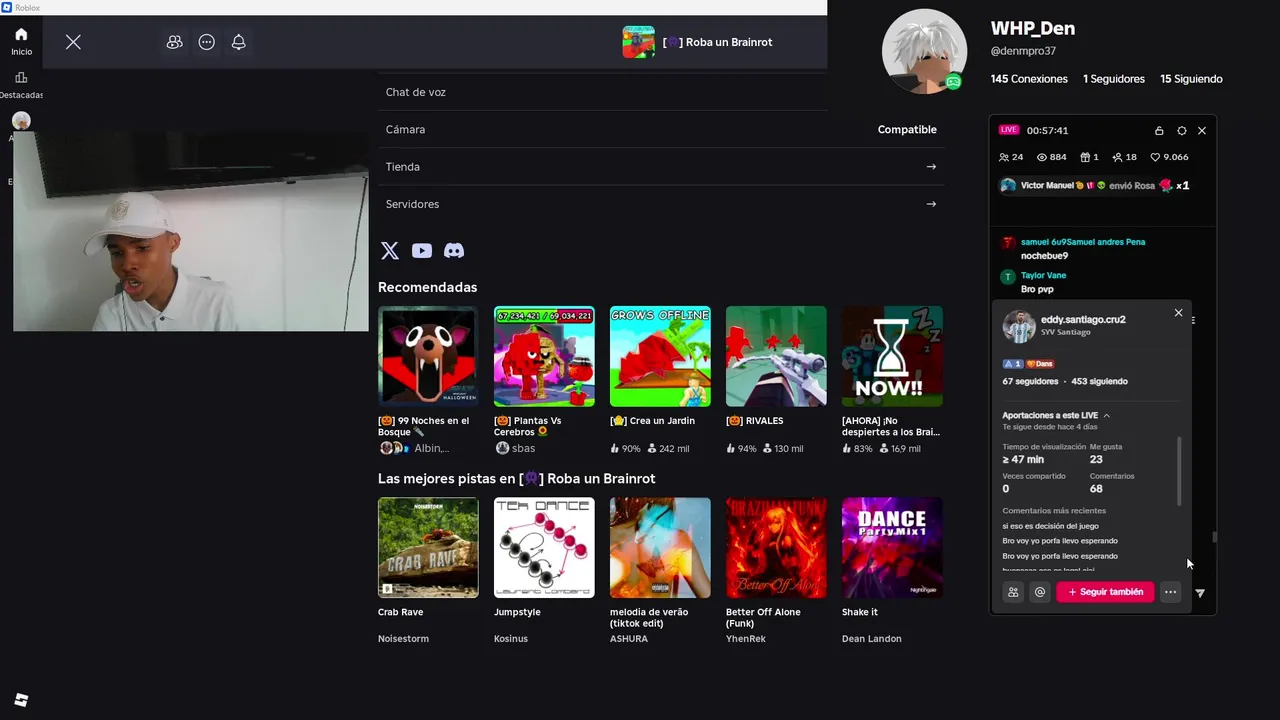
Task: Open Victor Manuel's gift notification
Action: [x=1095, y=186]
